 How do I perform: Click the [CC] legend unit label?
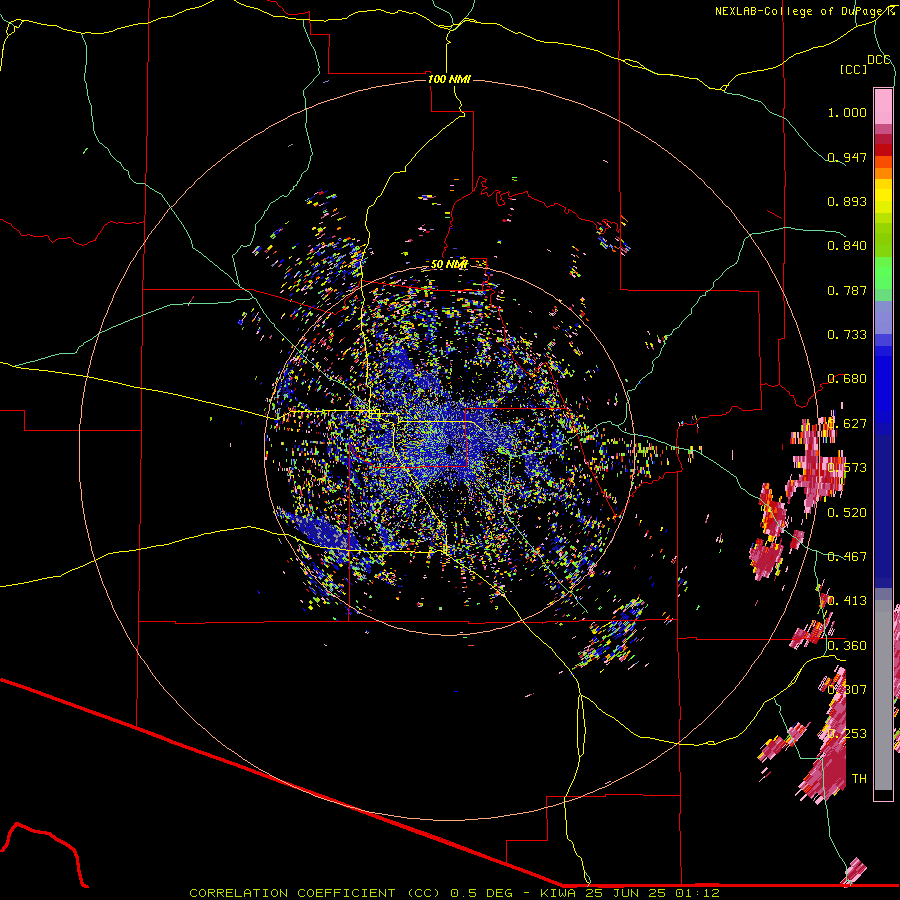pyautogui.click(x=853, y=69)
